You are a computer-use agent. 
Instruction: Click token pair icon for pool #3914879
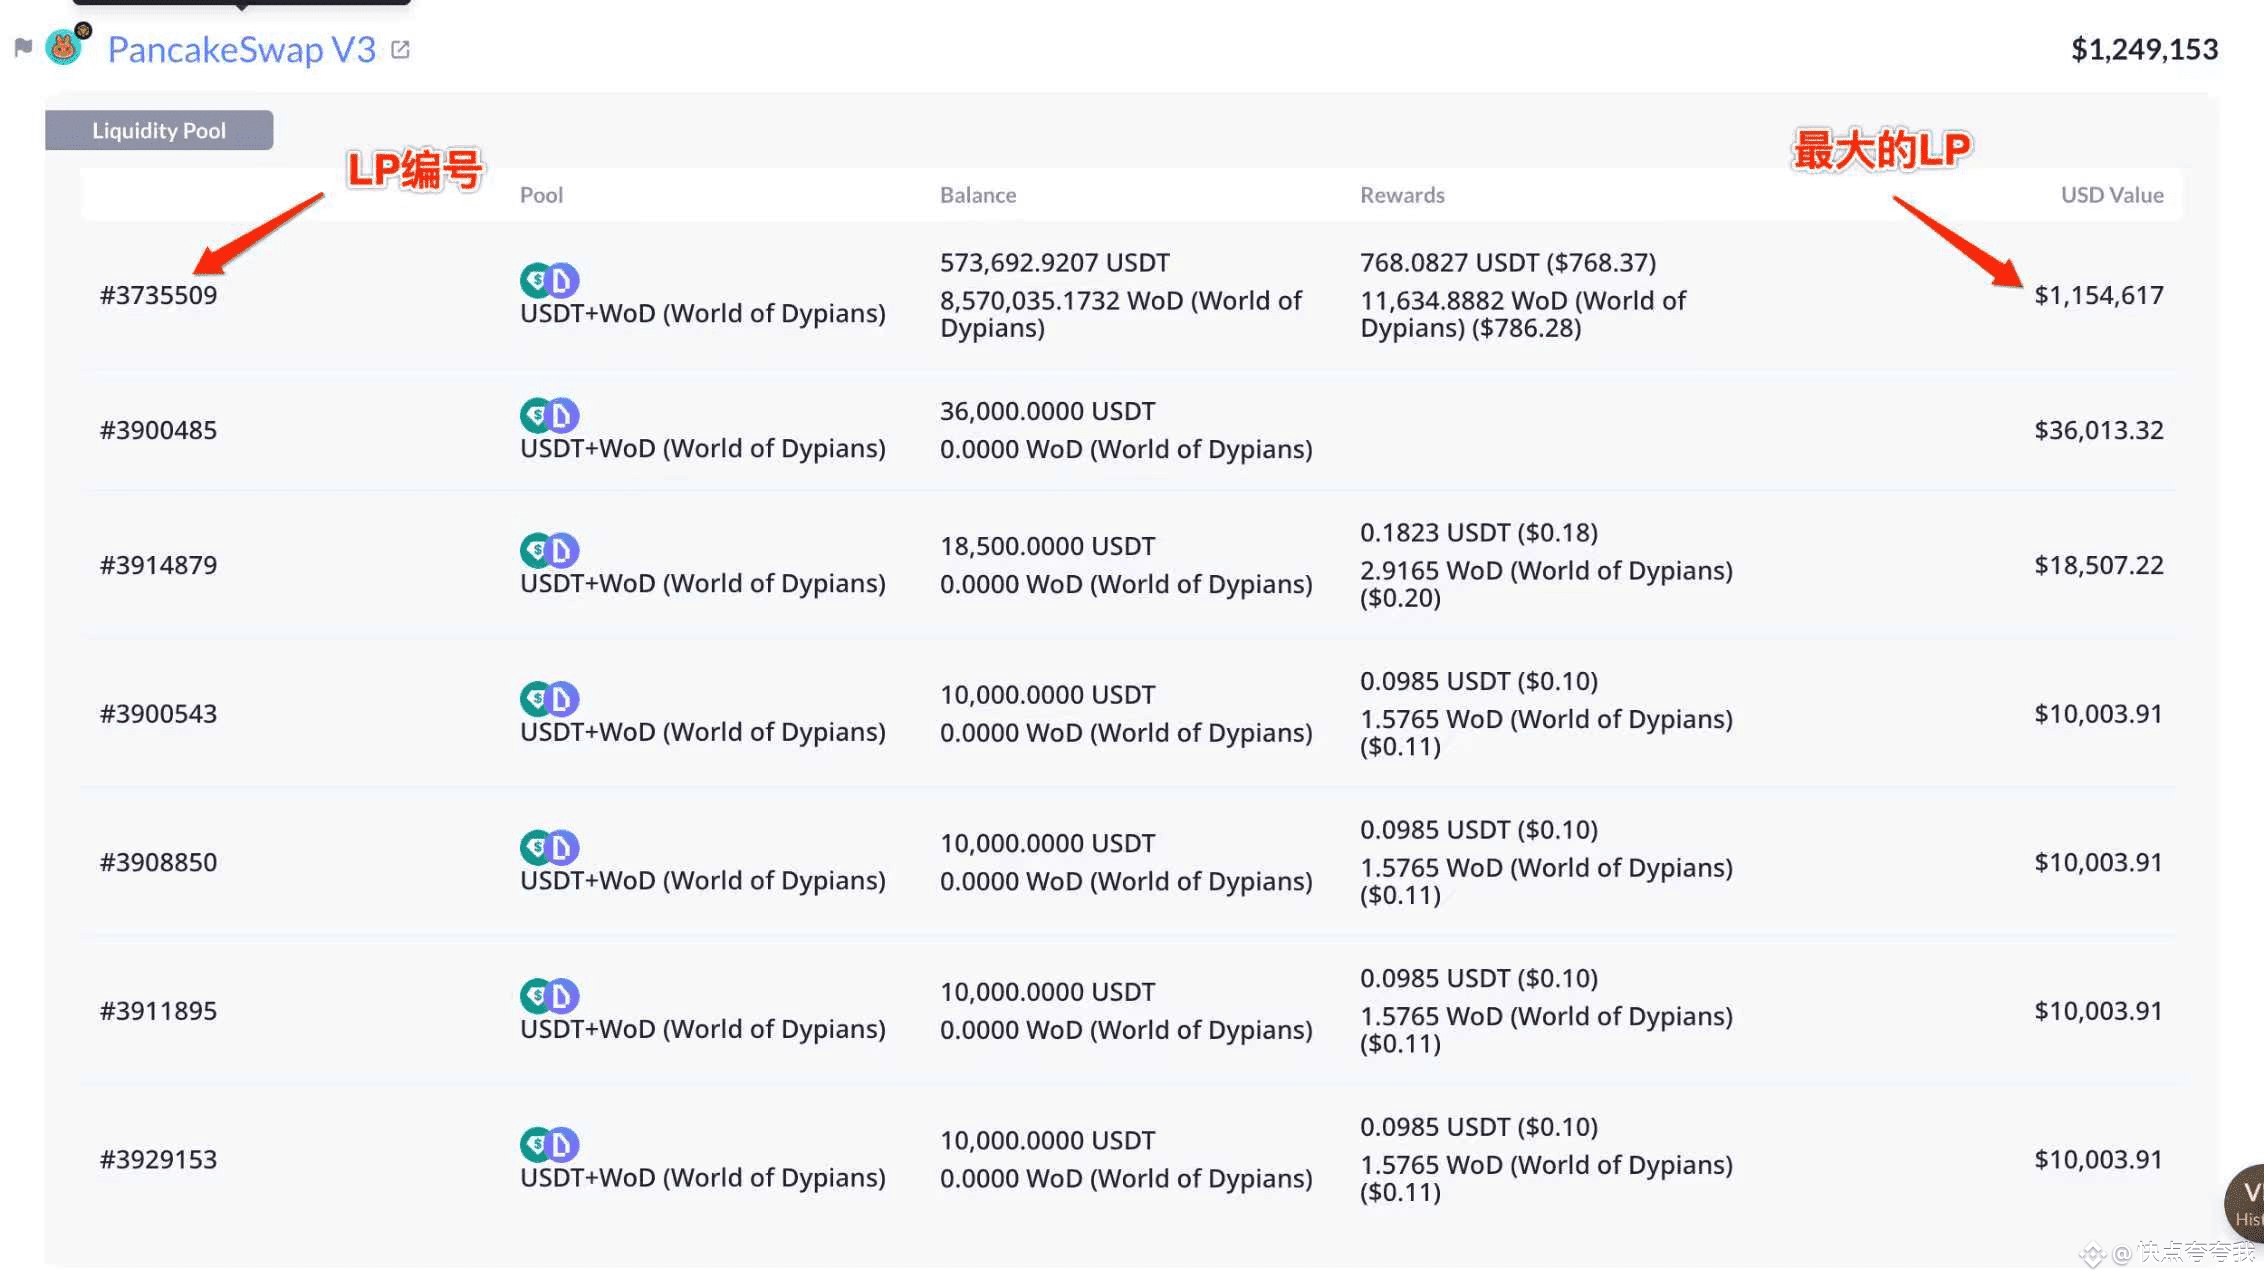(x=549, y=550)
